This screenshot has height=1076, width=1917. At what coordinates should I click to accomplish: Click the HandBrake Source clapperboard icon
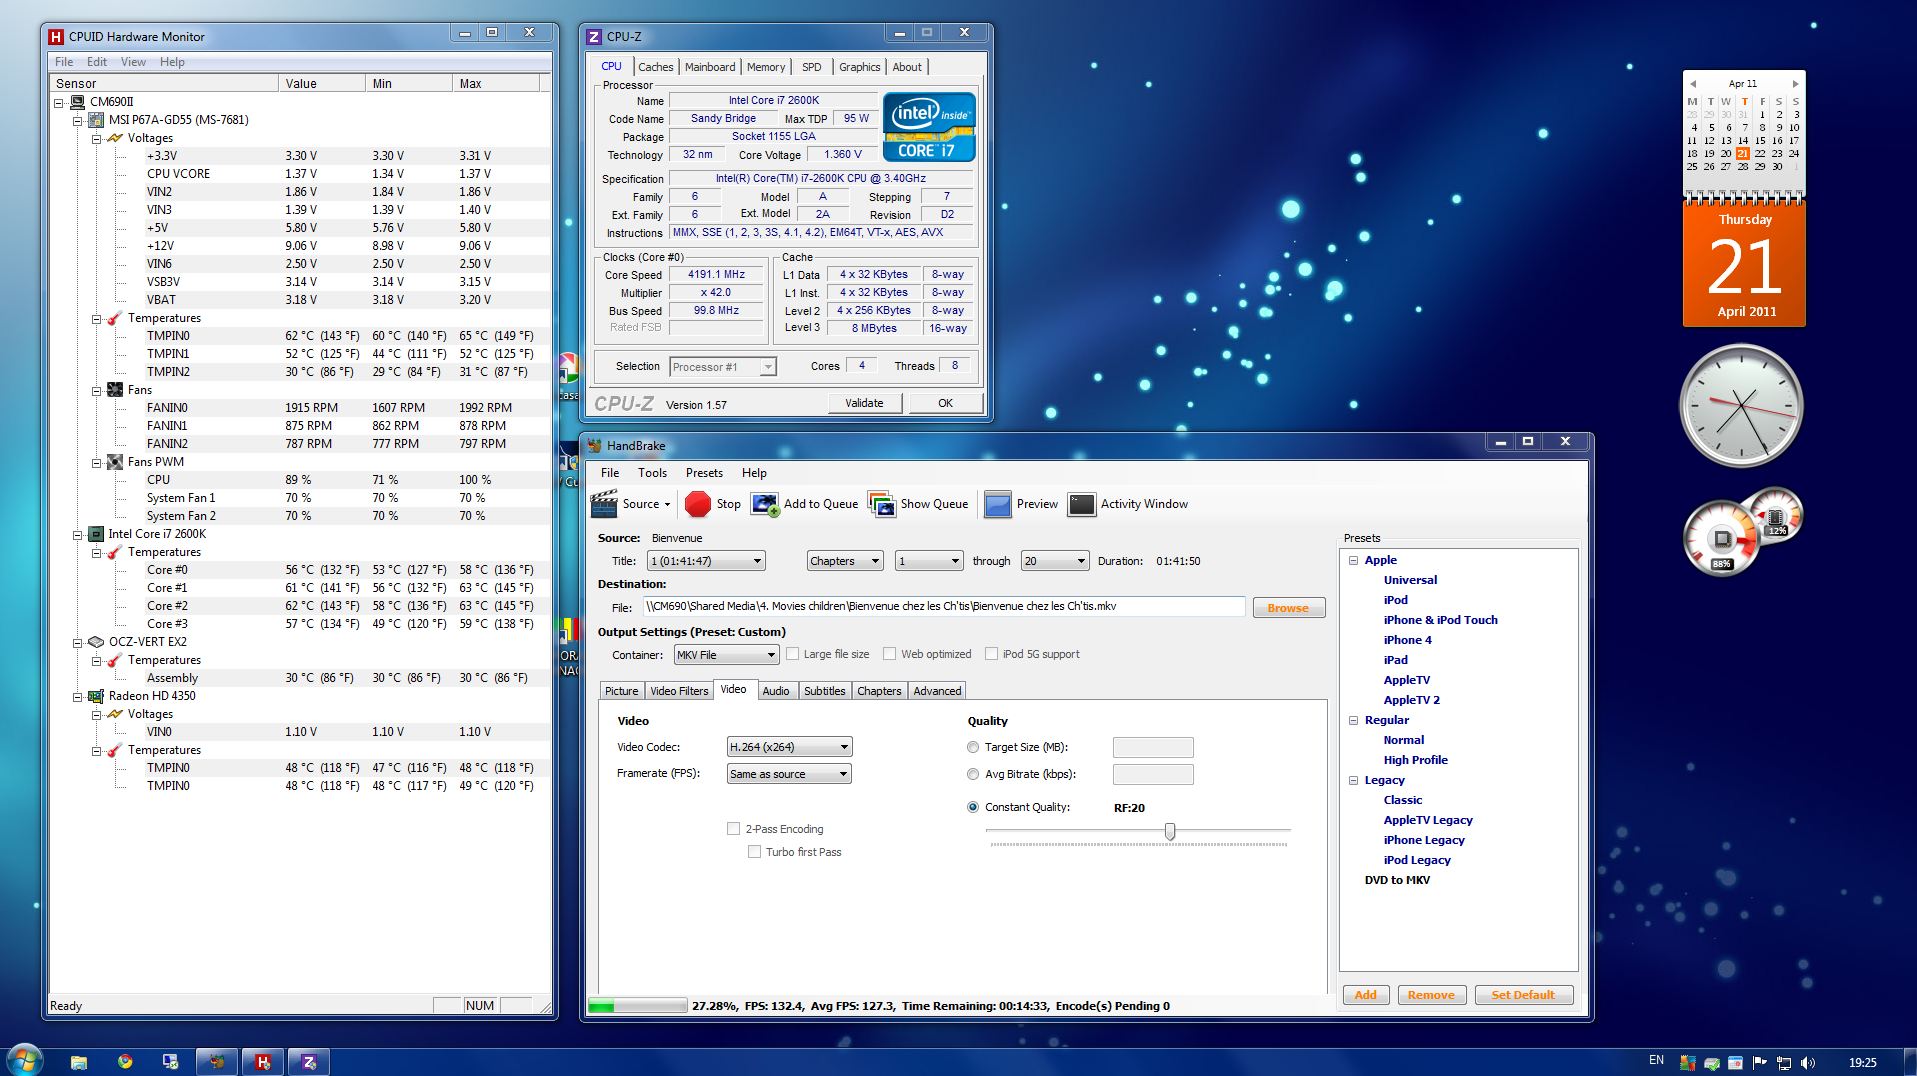(604, 504)
